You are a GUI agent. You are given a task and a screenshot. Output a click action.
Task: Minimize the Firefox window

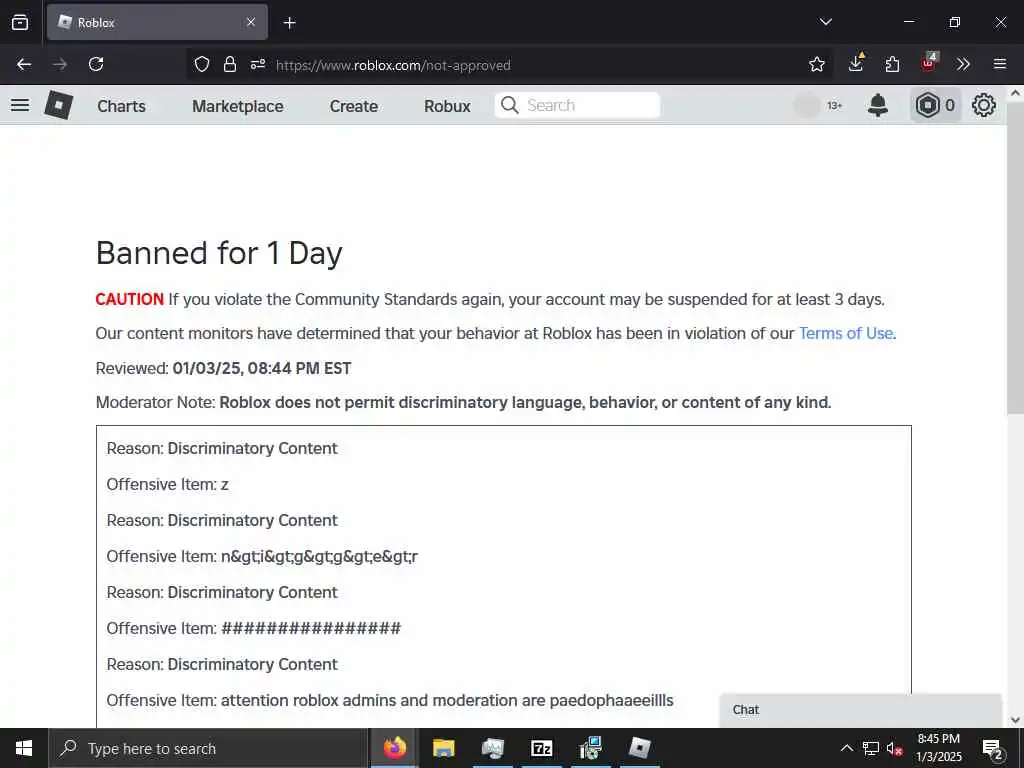coord(908,22)
